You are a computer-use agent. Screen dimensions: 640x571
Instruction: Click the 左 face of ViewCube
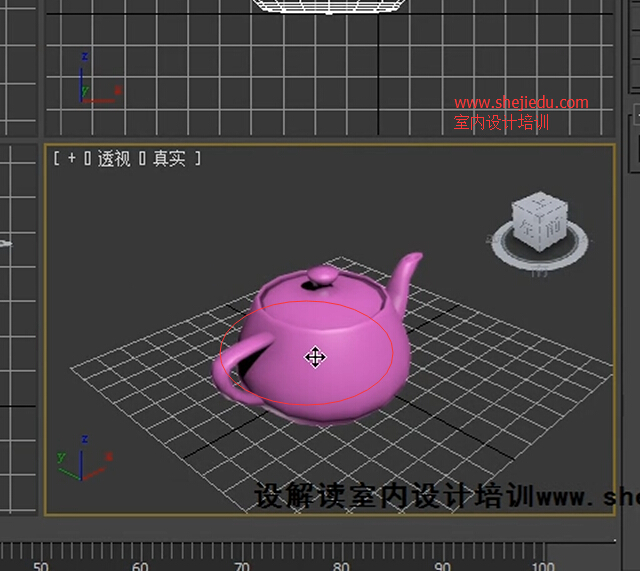click(x=526, y=228)
